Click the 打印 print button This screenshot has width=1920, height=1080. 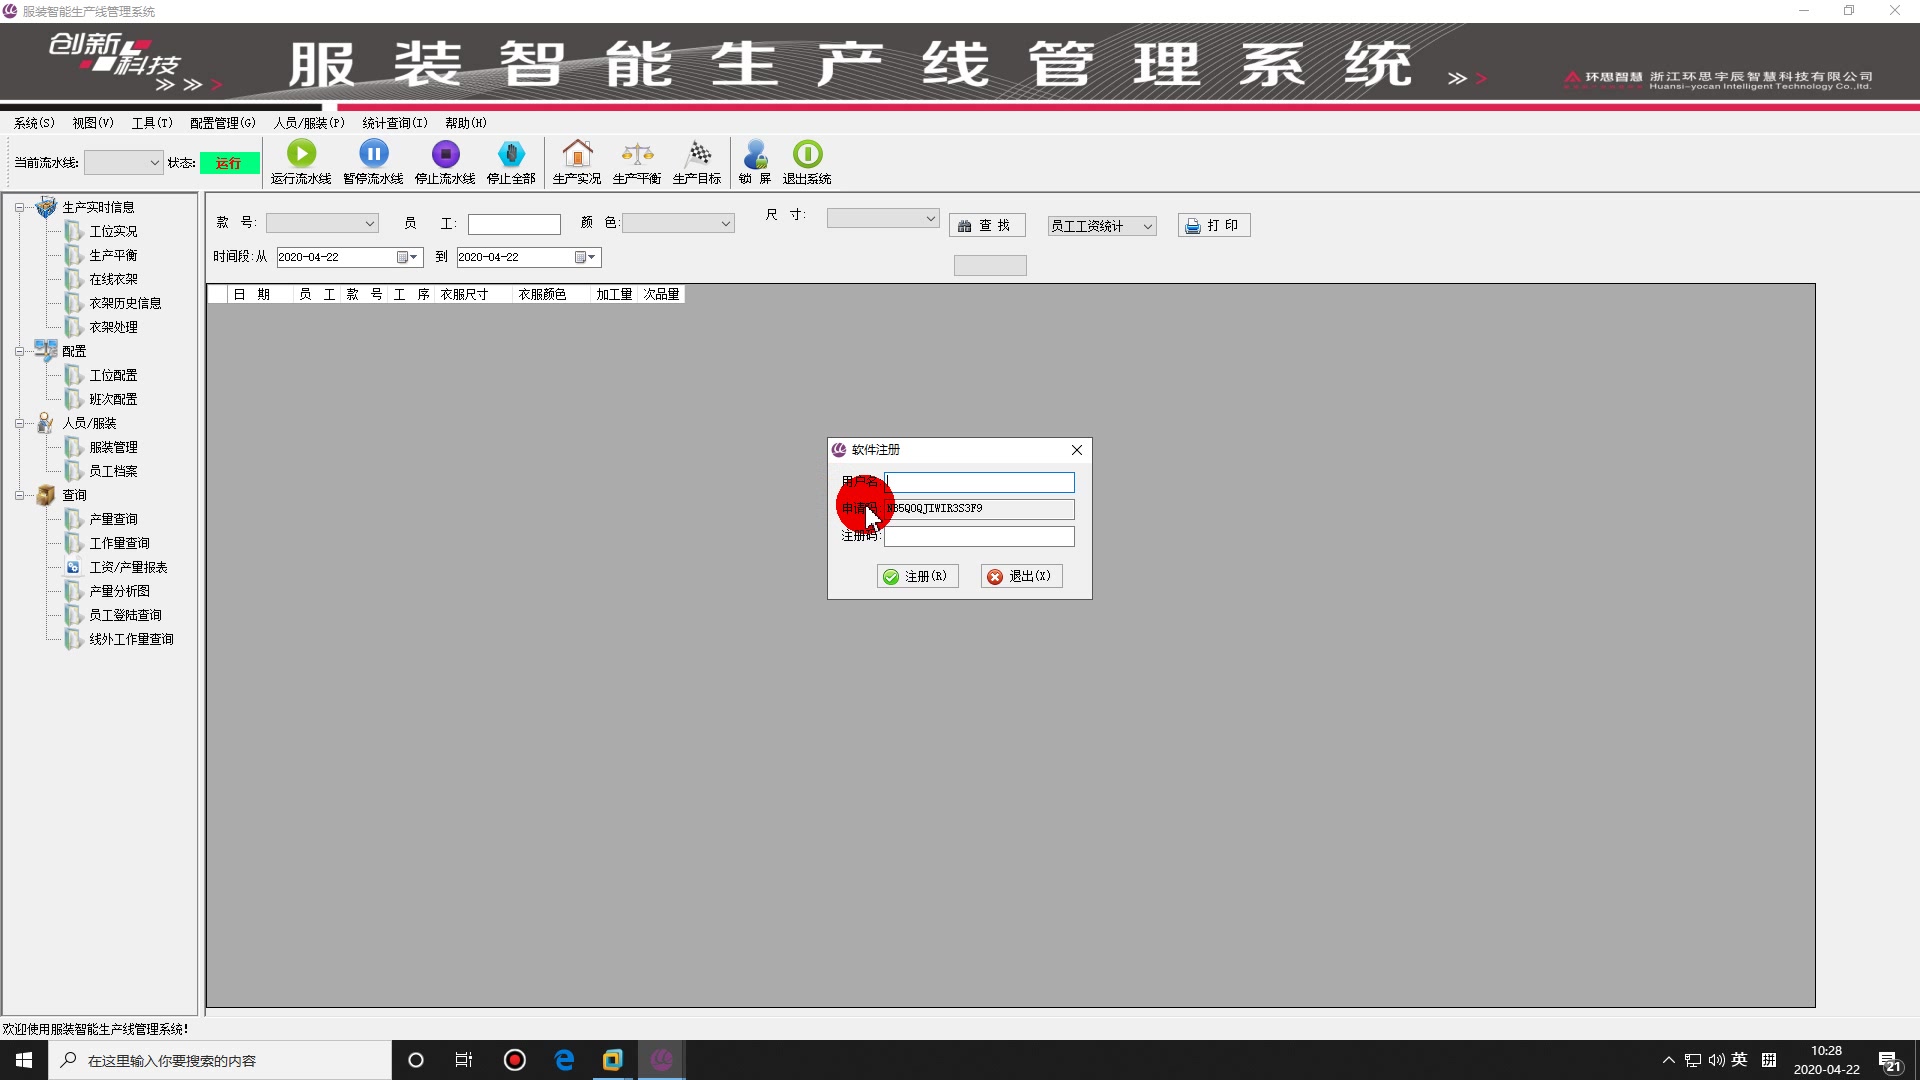point(1214,226)
